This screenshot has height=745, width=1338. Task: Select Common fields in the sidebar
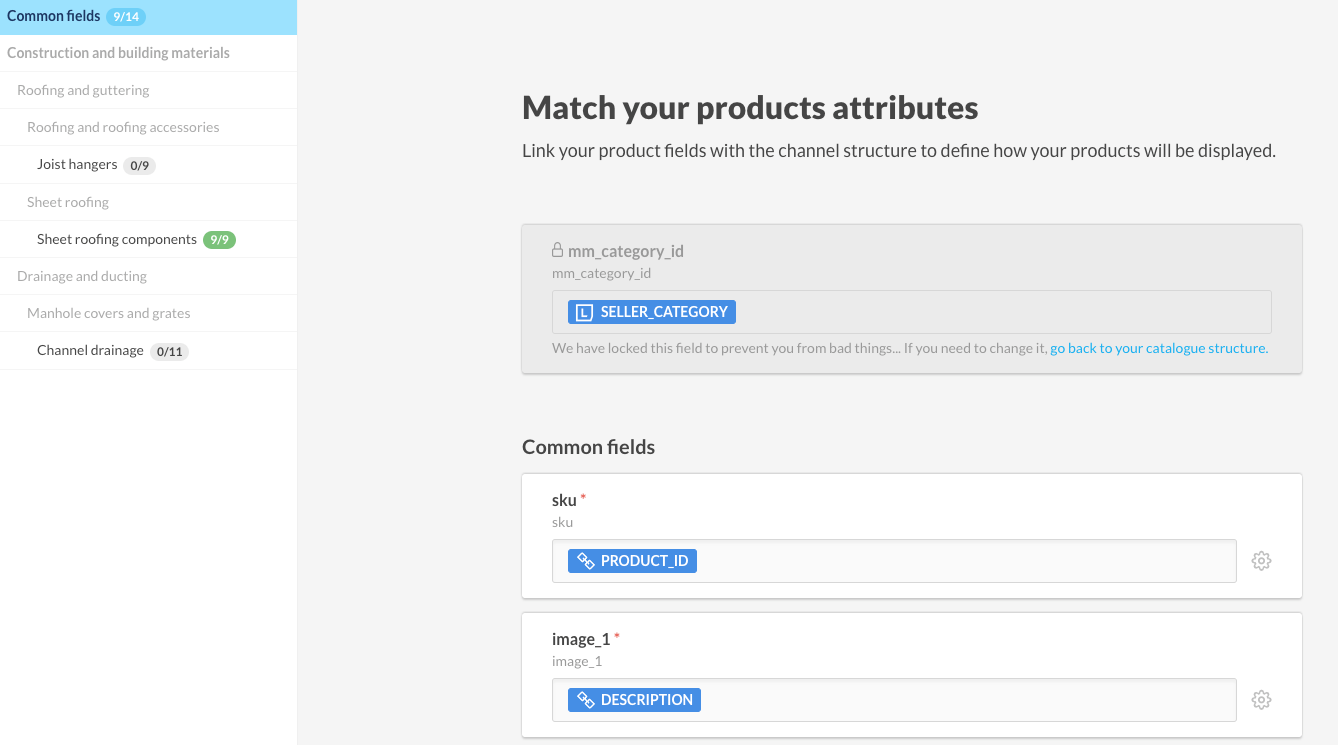(54, 17)
